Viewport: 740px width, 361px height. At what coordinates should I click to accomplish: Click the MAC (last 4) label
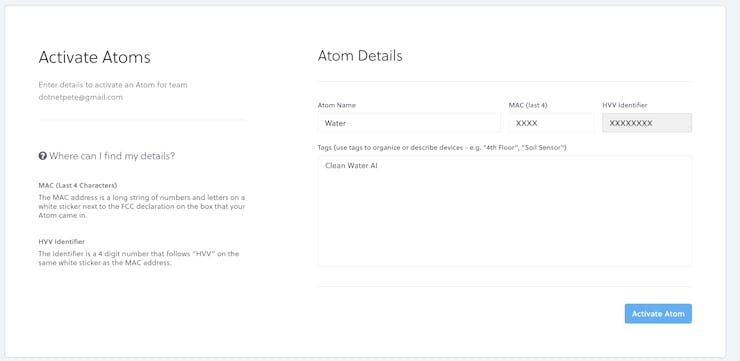point(528,105)
